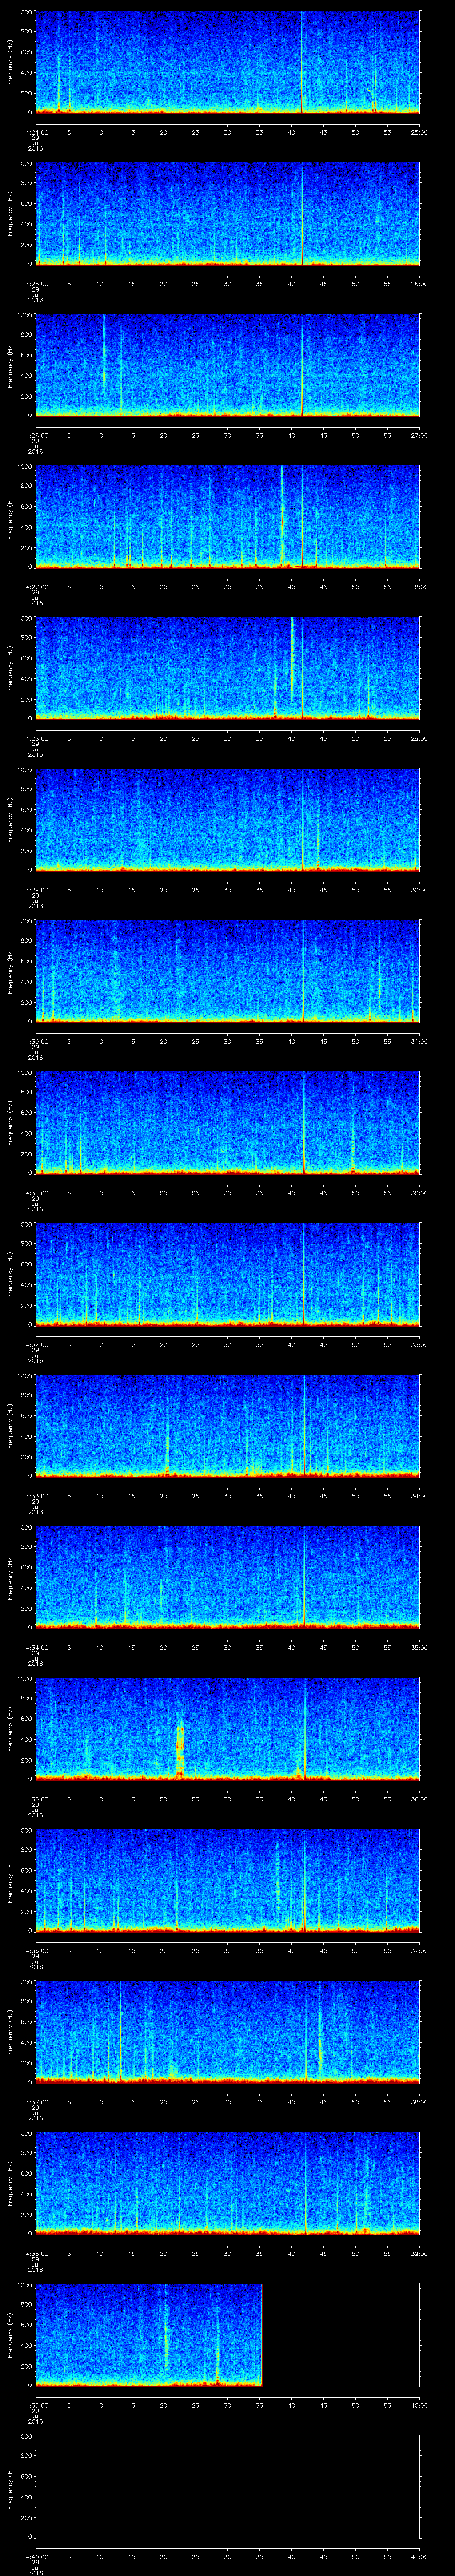Image resolution: width=455 pixels, height=2576 pixels.
Task: Select the spectrogram panel beginning at 4:32:00
Action: (x=227, y=1274)
